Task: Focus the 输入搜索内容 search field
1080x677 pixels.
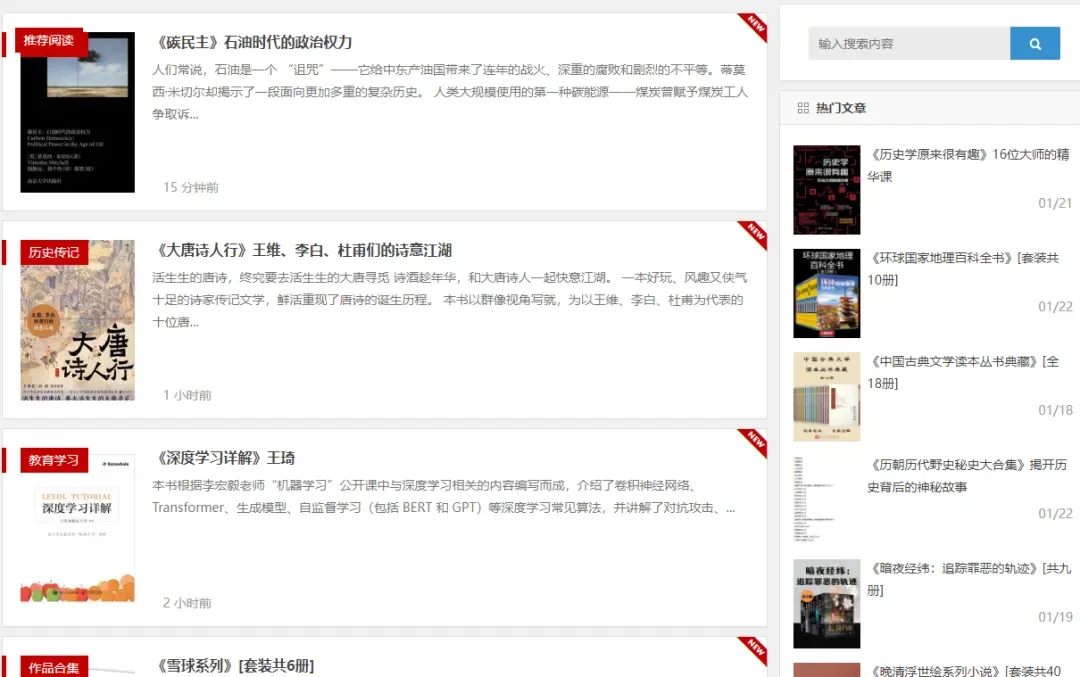Action: (x=909, y=43)
